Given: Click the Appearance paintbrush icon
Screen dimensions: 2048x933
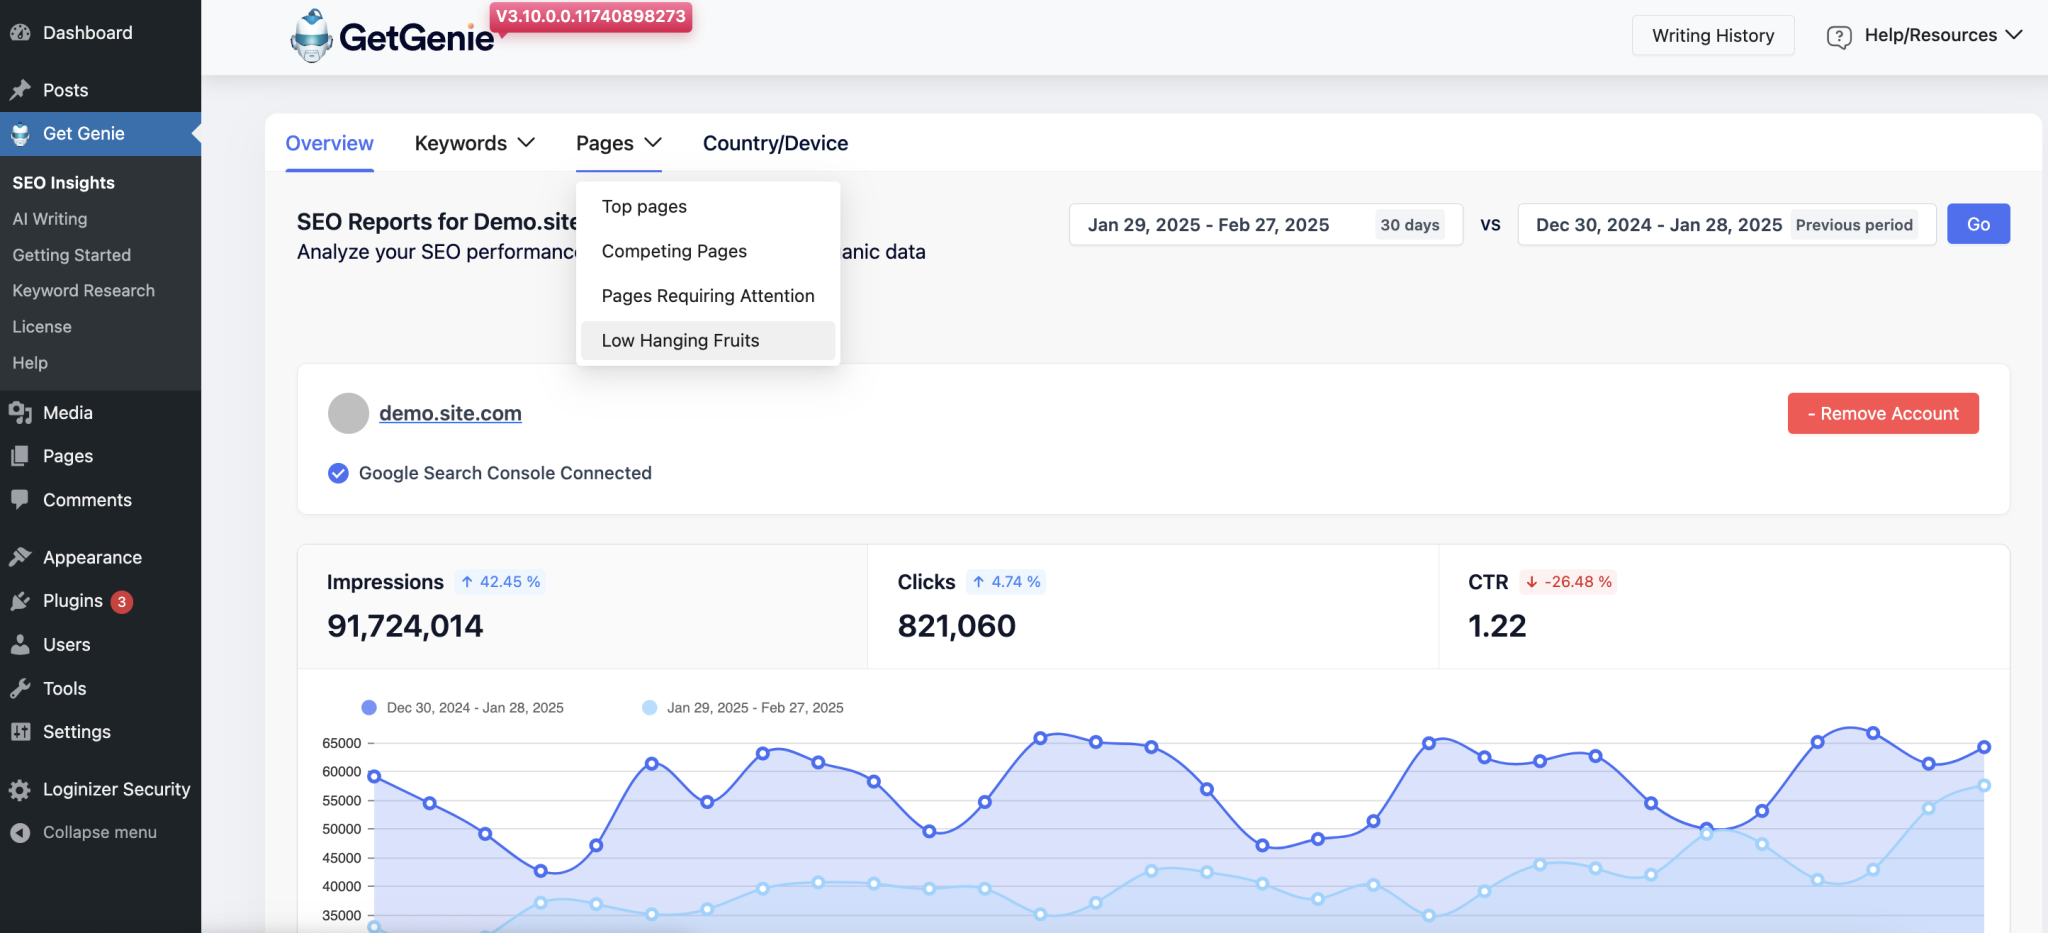Looking at the screenshot, I should (20, 557).
